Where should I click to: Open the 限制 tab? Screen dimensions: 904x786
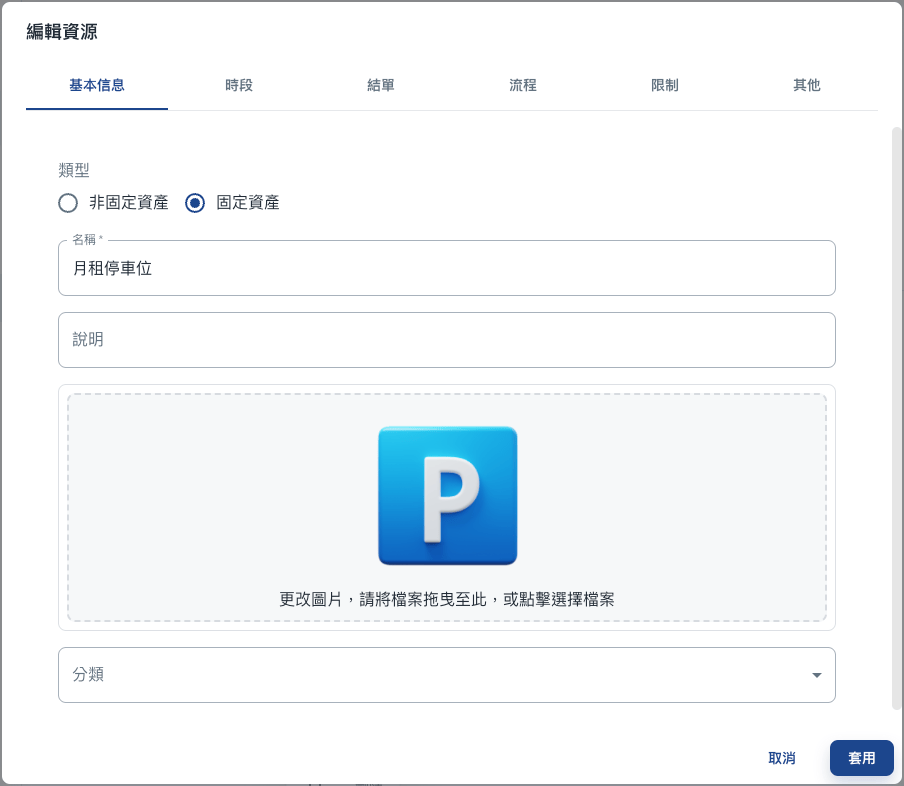[x=665, y=86]
